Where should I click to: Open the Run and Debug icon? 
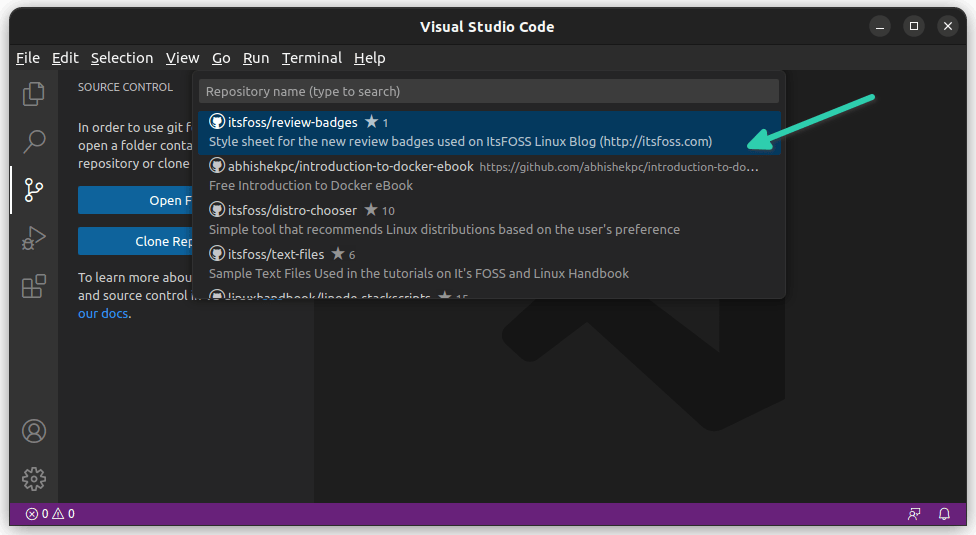point(34,238)
